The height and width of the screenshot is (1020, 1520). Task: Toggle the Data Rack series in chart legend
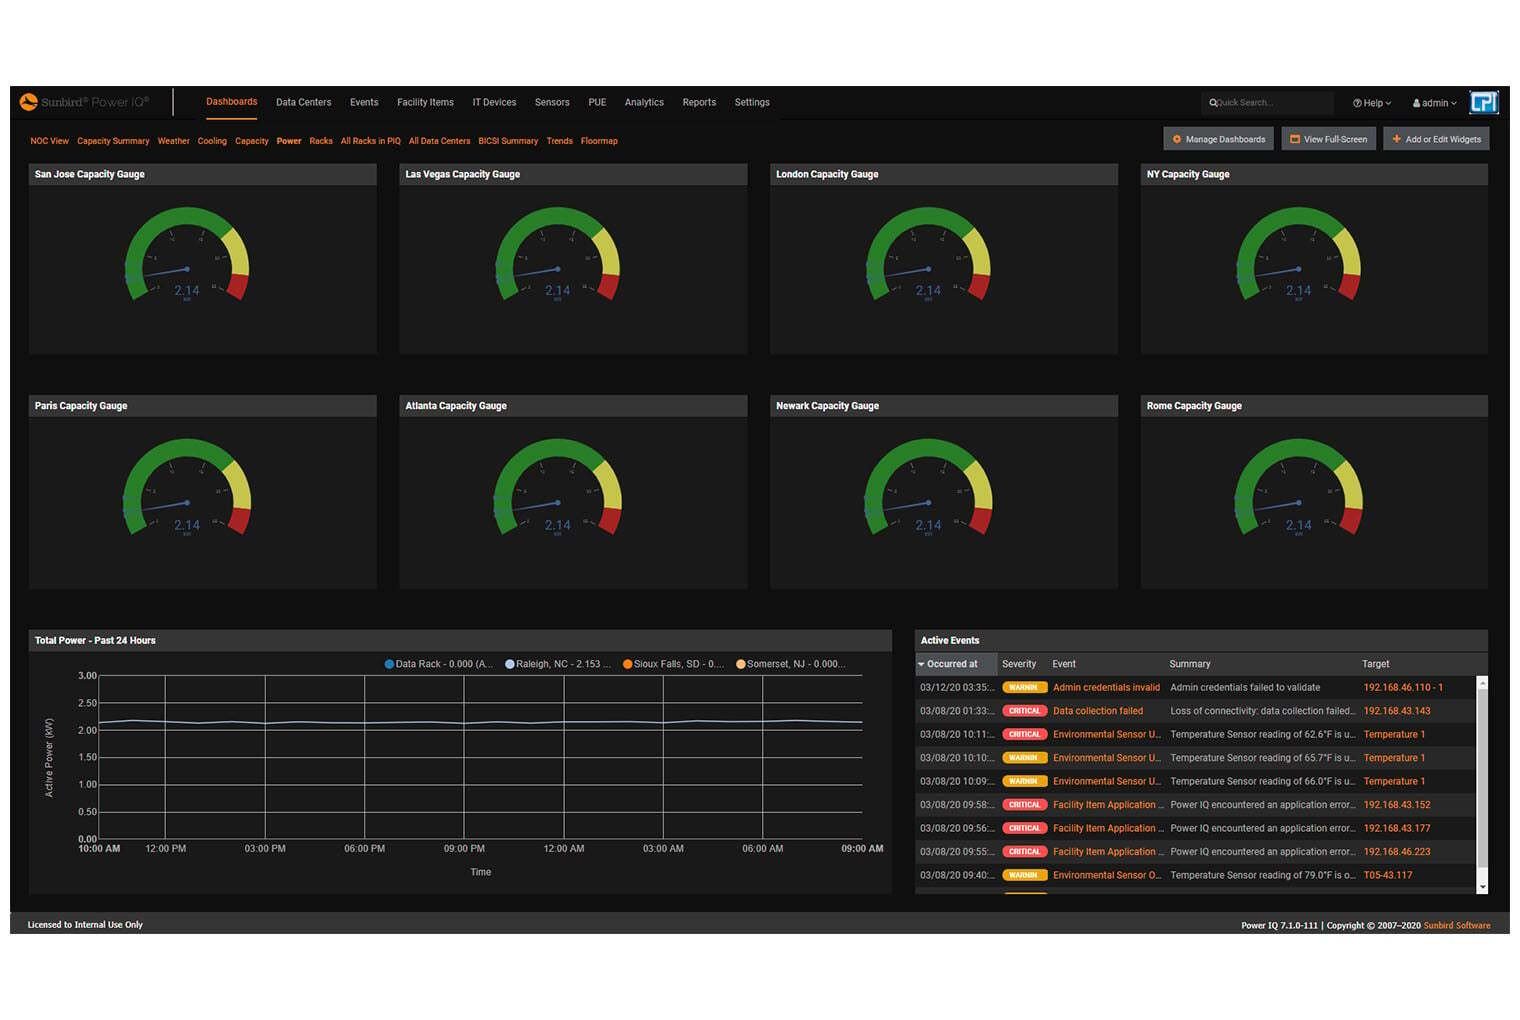438,664
